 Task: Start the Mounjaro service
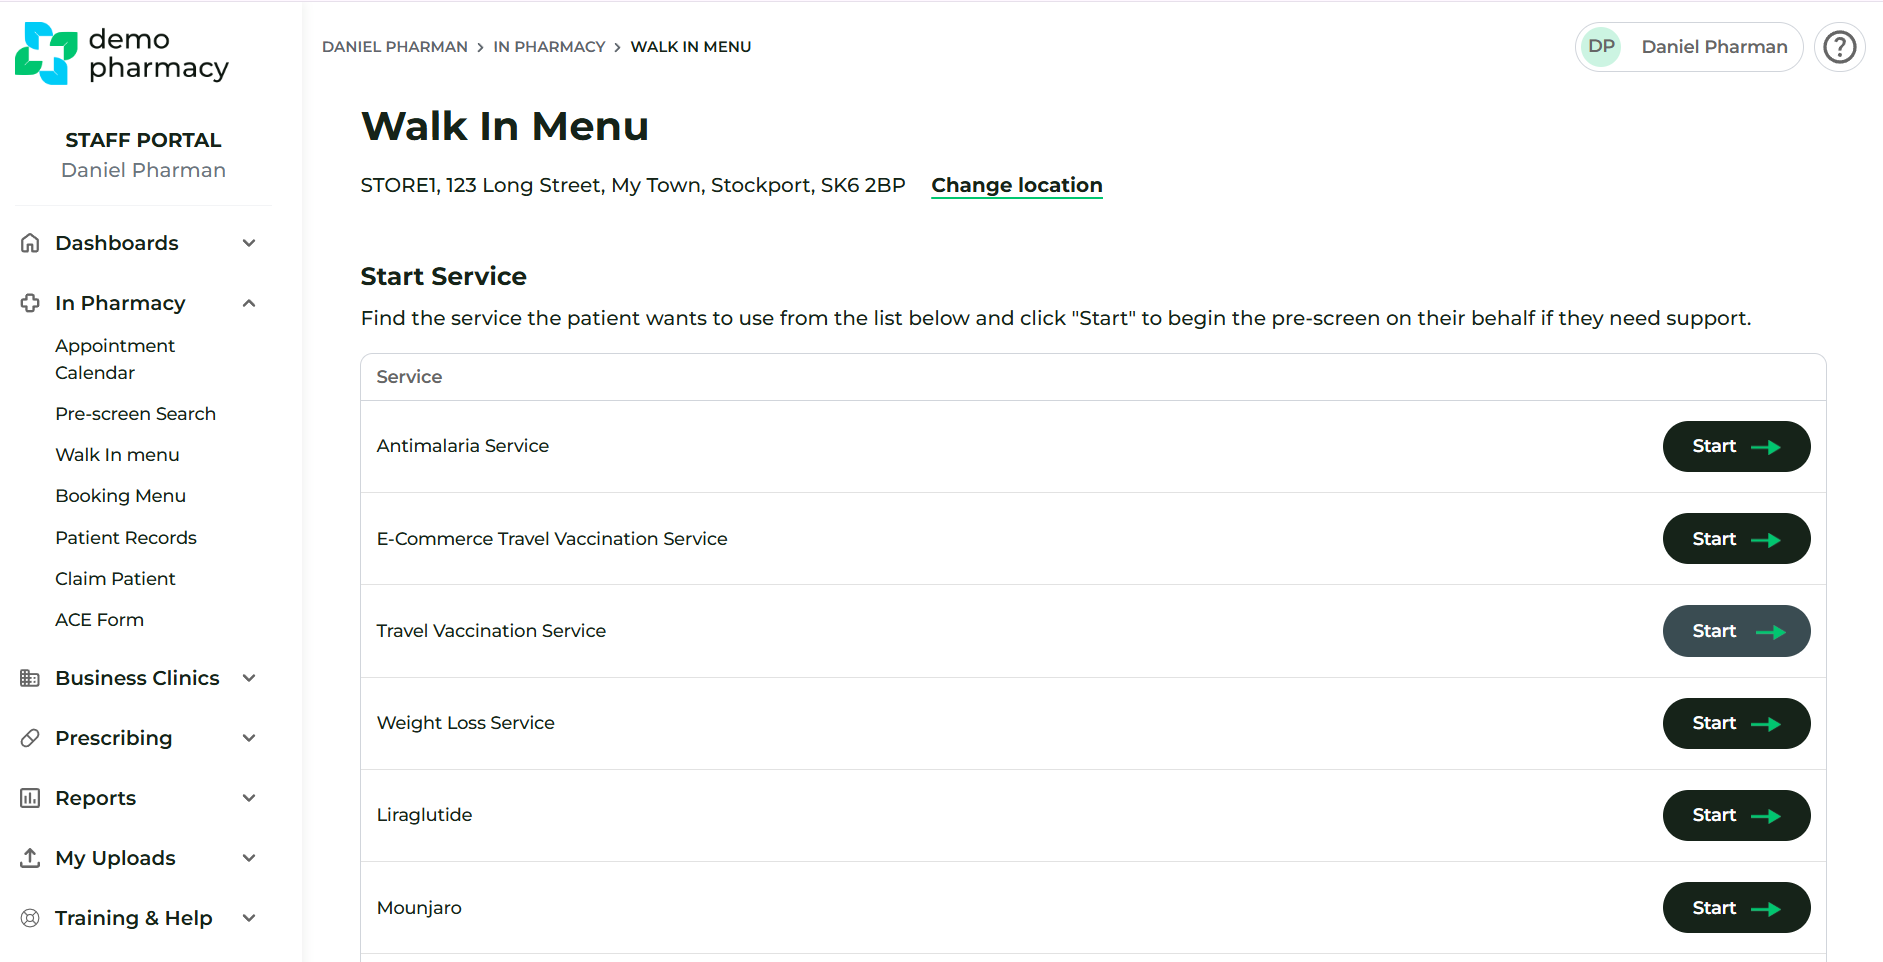pyautogui.click(x=1735, y=908)
